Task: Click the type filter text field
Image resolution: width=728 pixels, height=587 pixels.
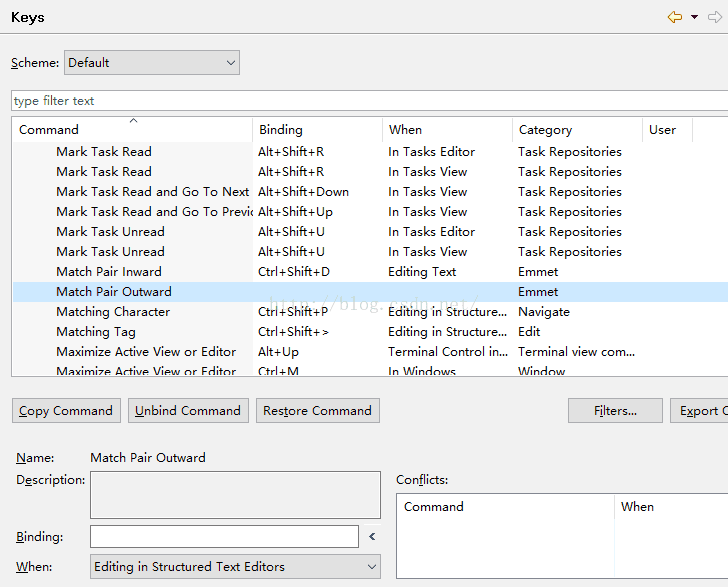Action: click(x=368, y=101)
